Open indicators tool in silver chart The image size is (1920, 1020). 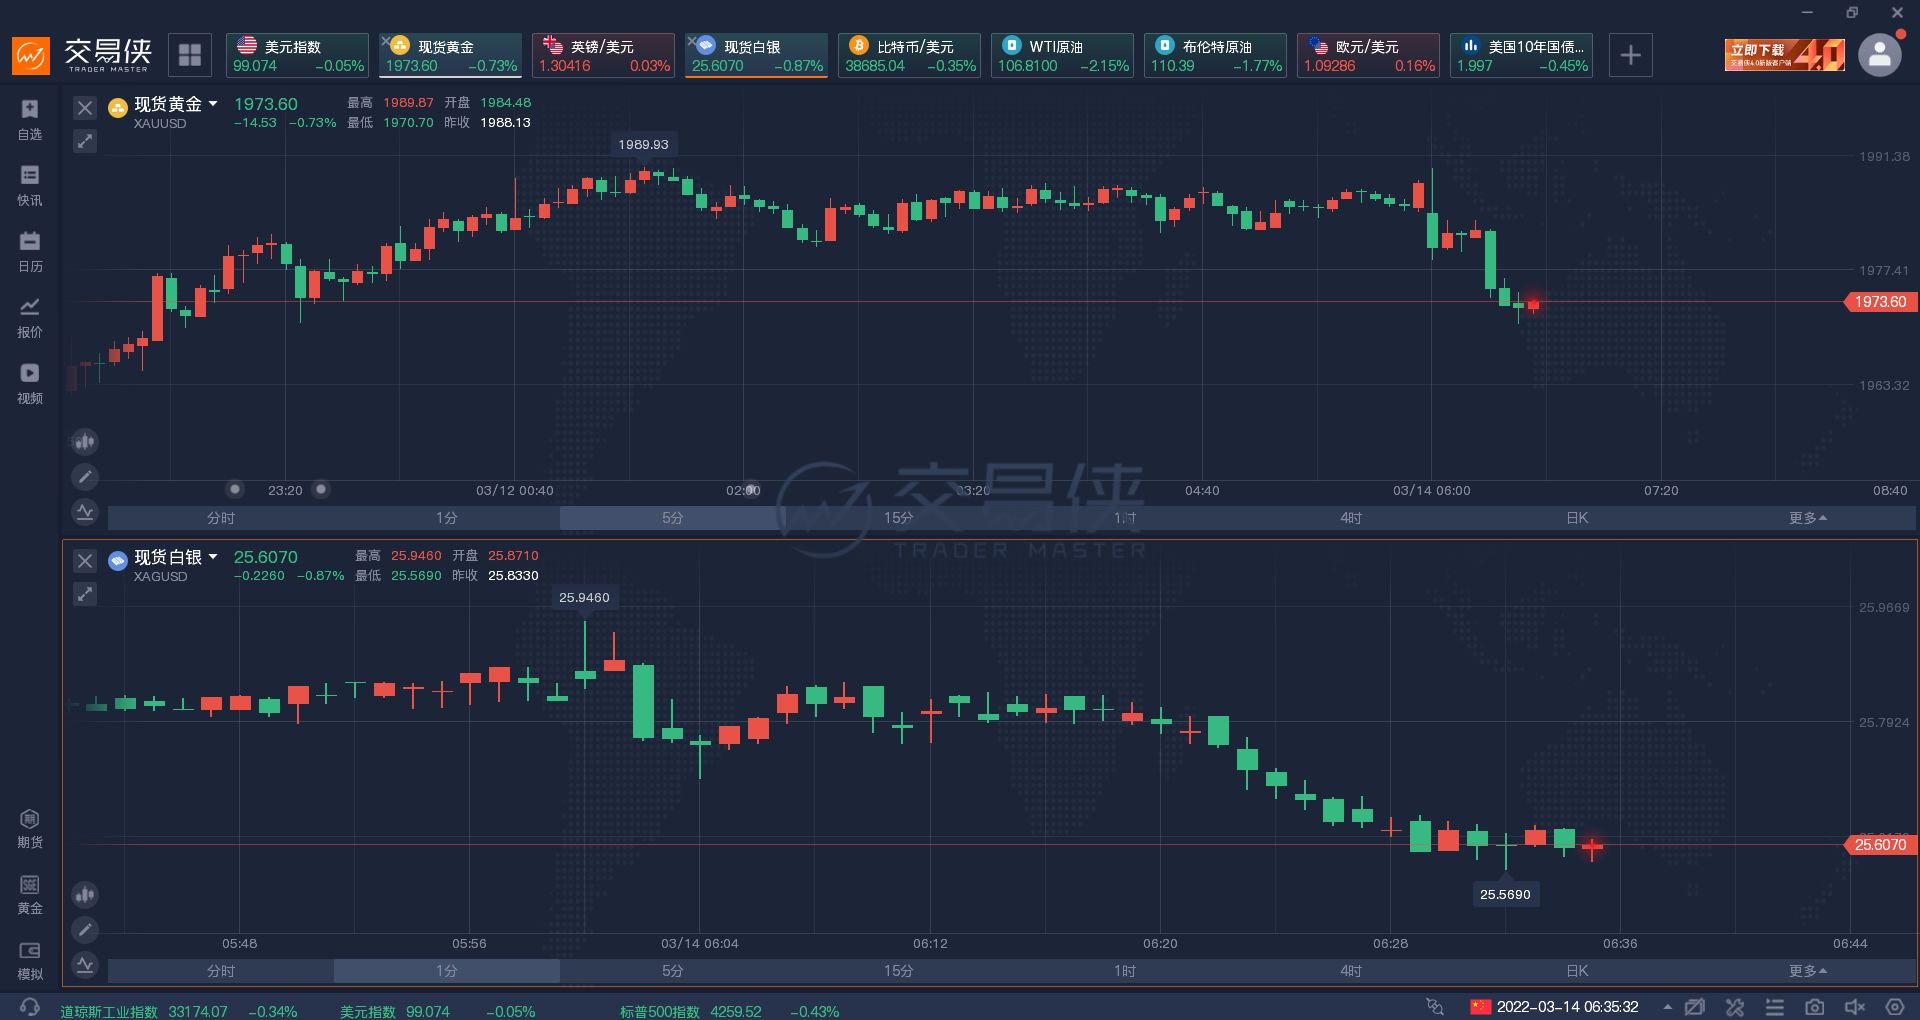[85, 964]
